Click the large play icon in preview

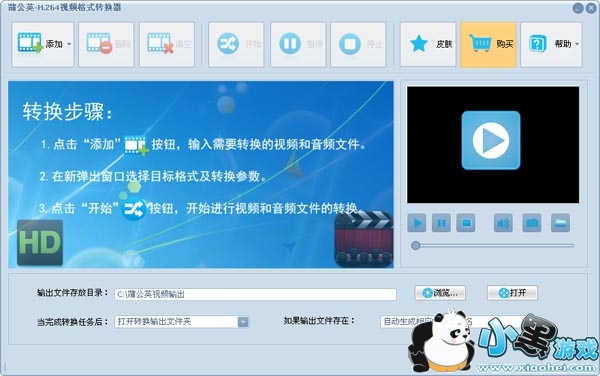click(491, 140)
